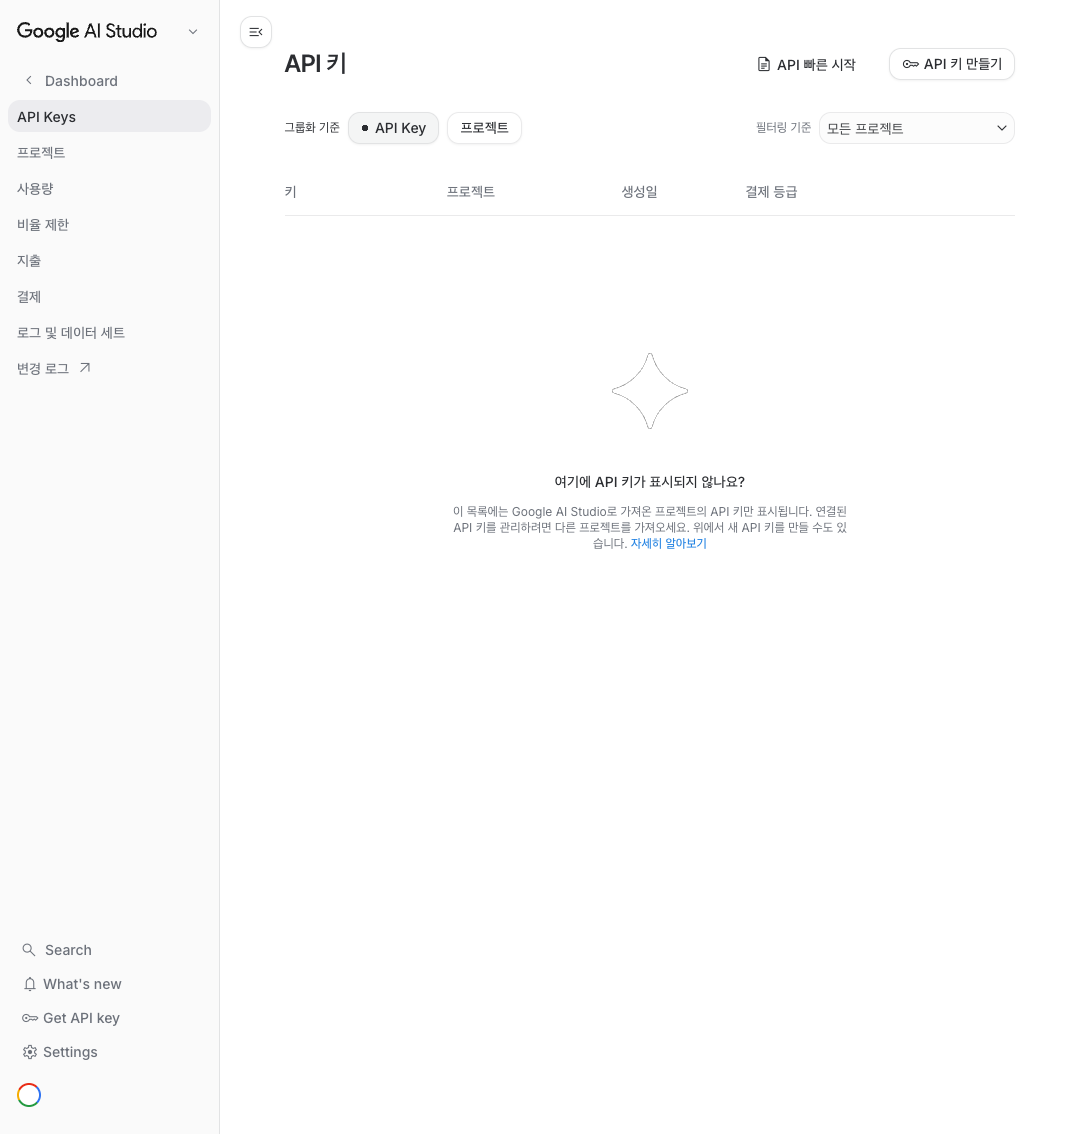The image size is (1080, 1134).
Task: Click the 생성일 column header
Action: coord(639,192)
